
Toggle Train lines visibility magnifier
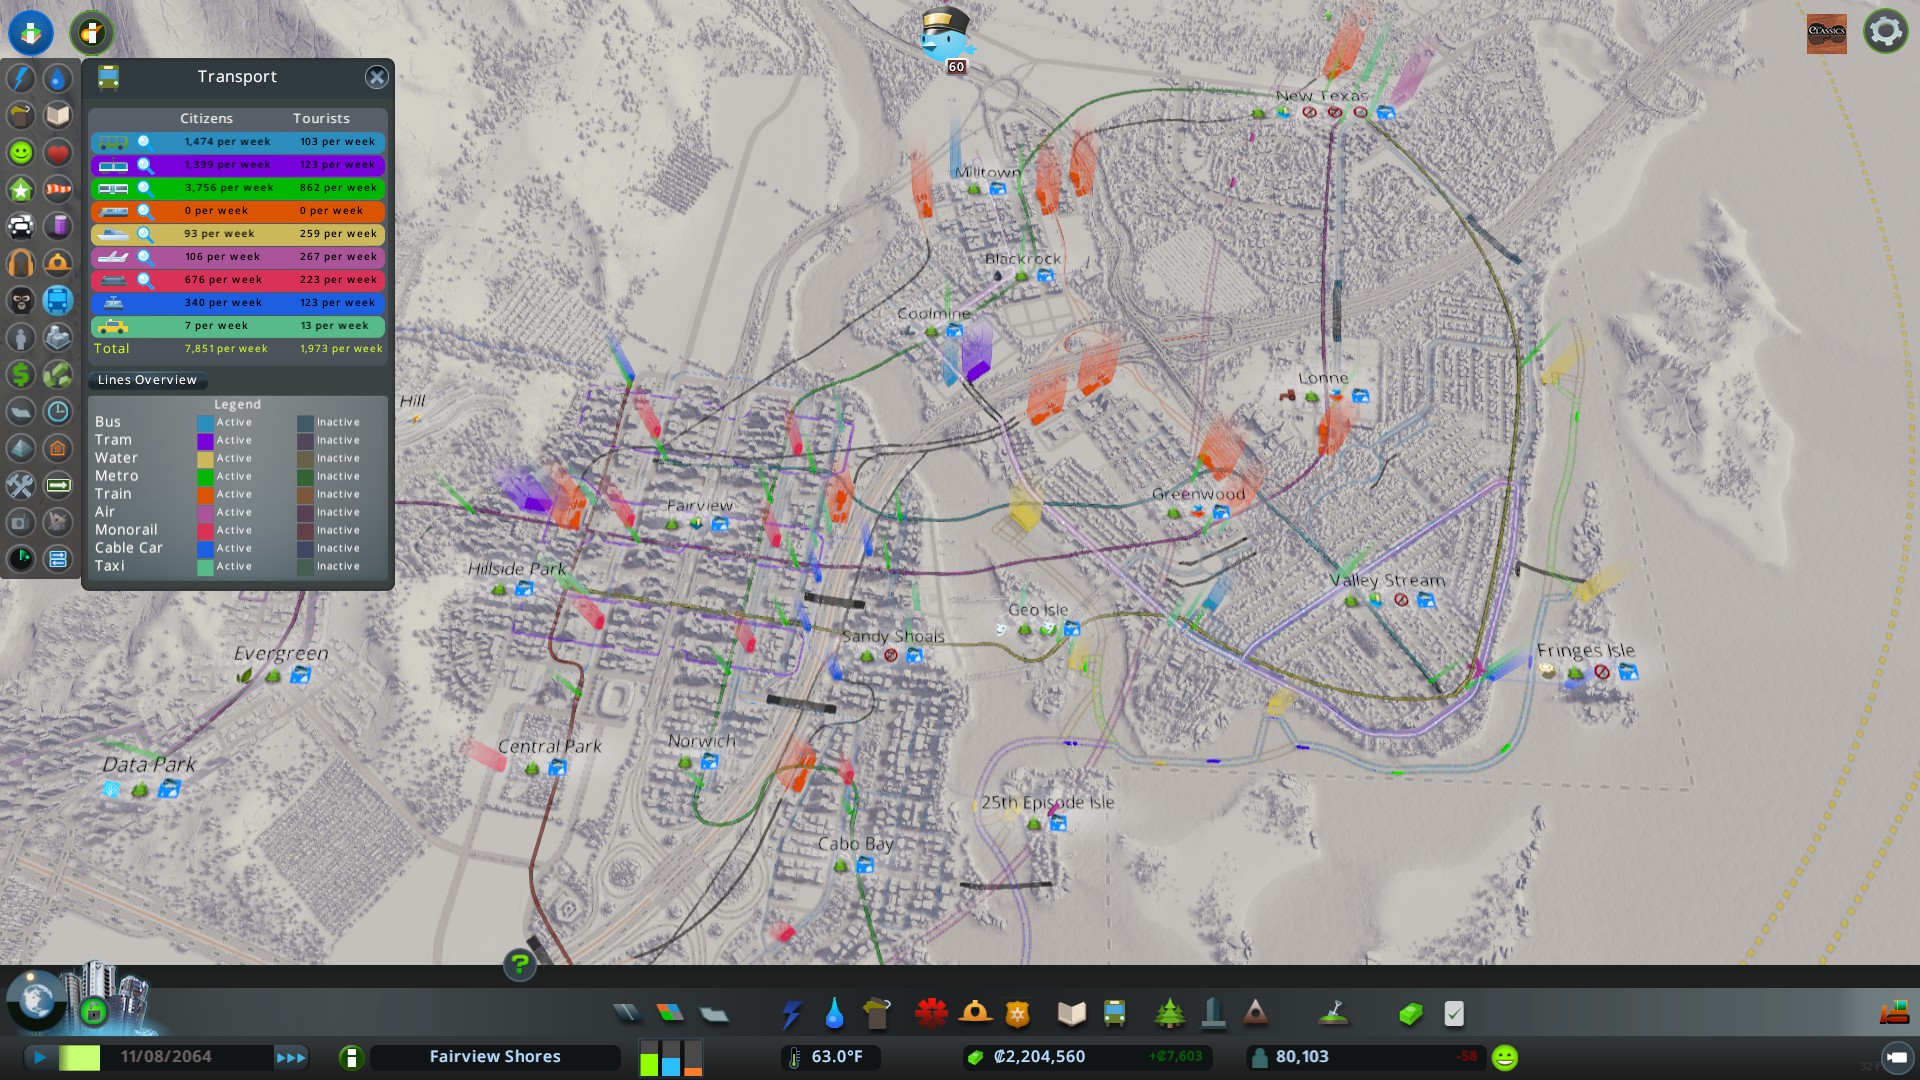tap(144, 211)
